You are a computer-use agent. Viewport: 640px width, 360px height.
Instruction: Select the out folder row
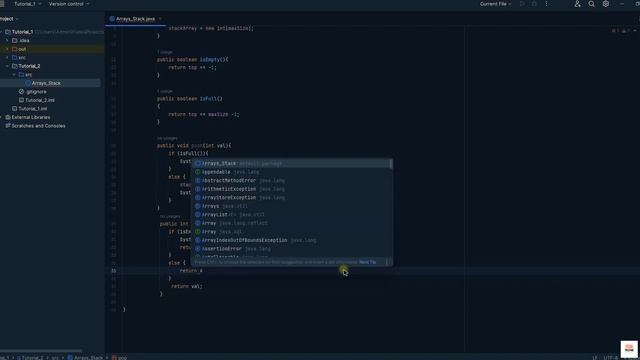pyautogui.click(x=51, y=49)
